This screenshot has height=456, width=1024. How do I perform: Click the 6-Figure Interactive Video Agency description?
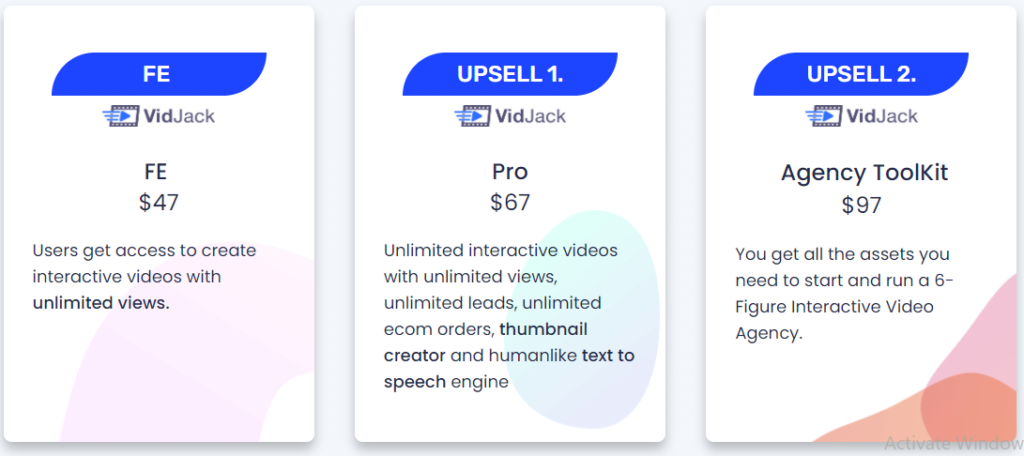pos(844,293)
